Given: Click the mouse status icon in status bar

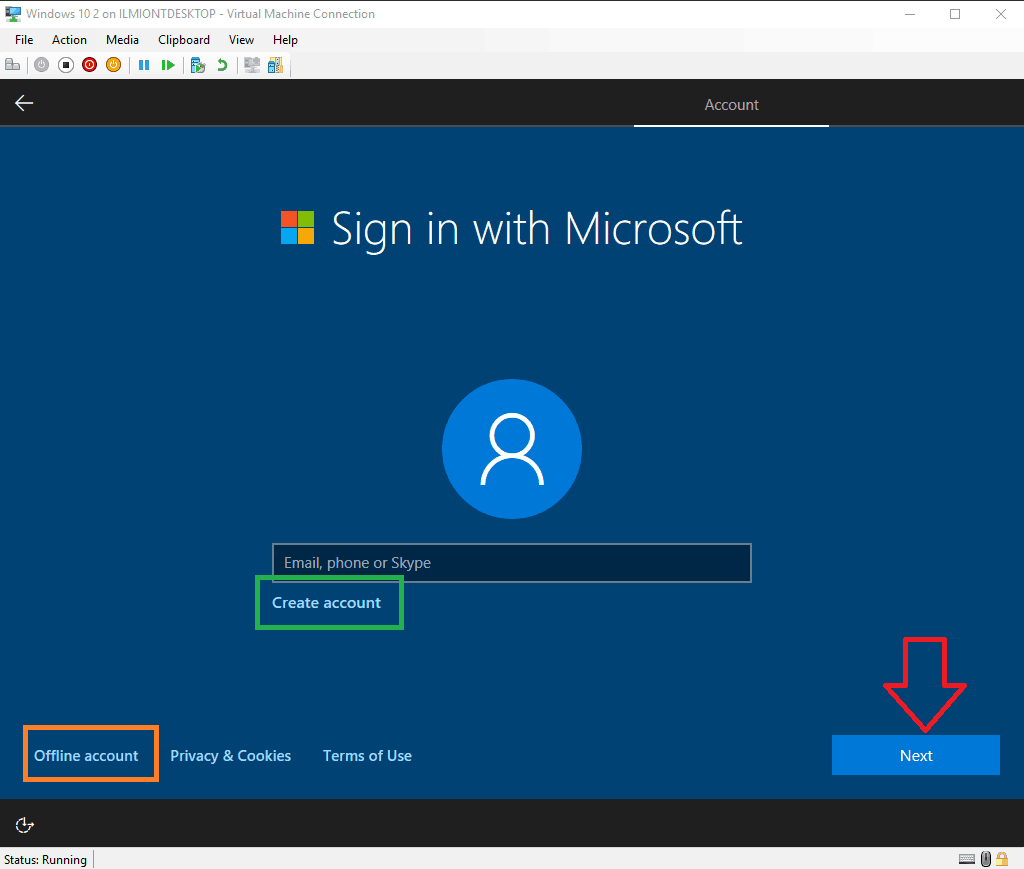Looking at the screenshot, I should click(x=986, y=859).
